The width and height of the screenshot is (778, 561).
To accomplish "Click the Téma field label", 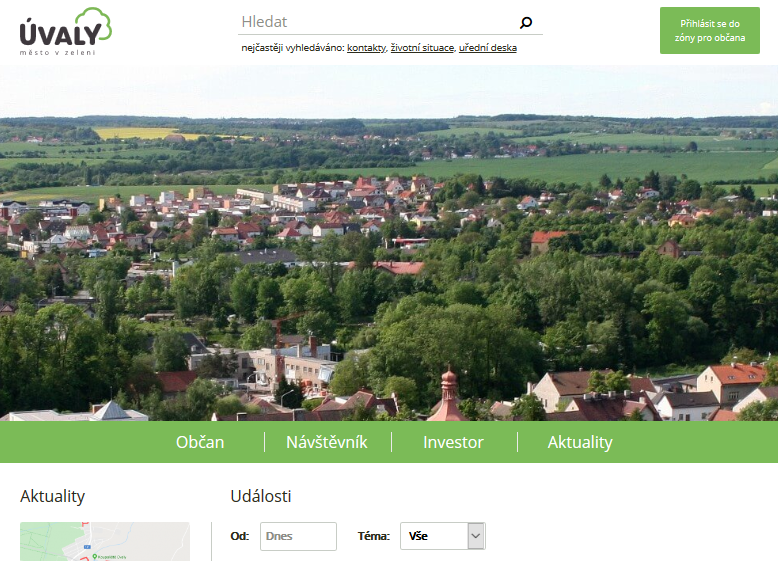I will [x=373, y=536].
